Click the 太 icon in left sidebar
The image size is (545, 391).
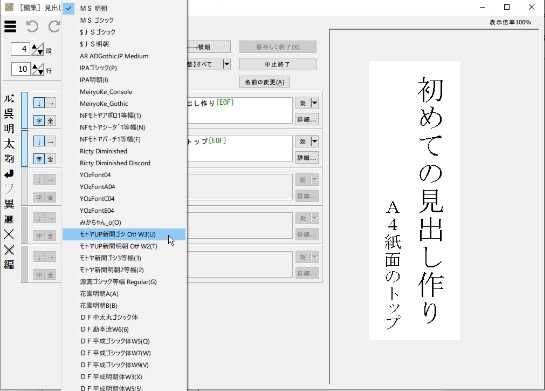point(9,144)
